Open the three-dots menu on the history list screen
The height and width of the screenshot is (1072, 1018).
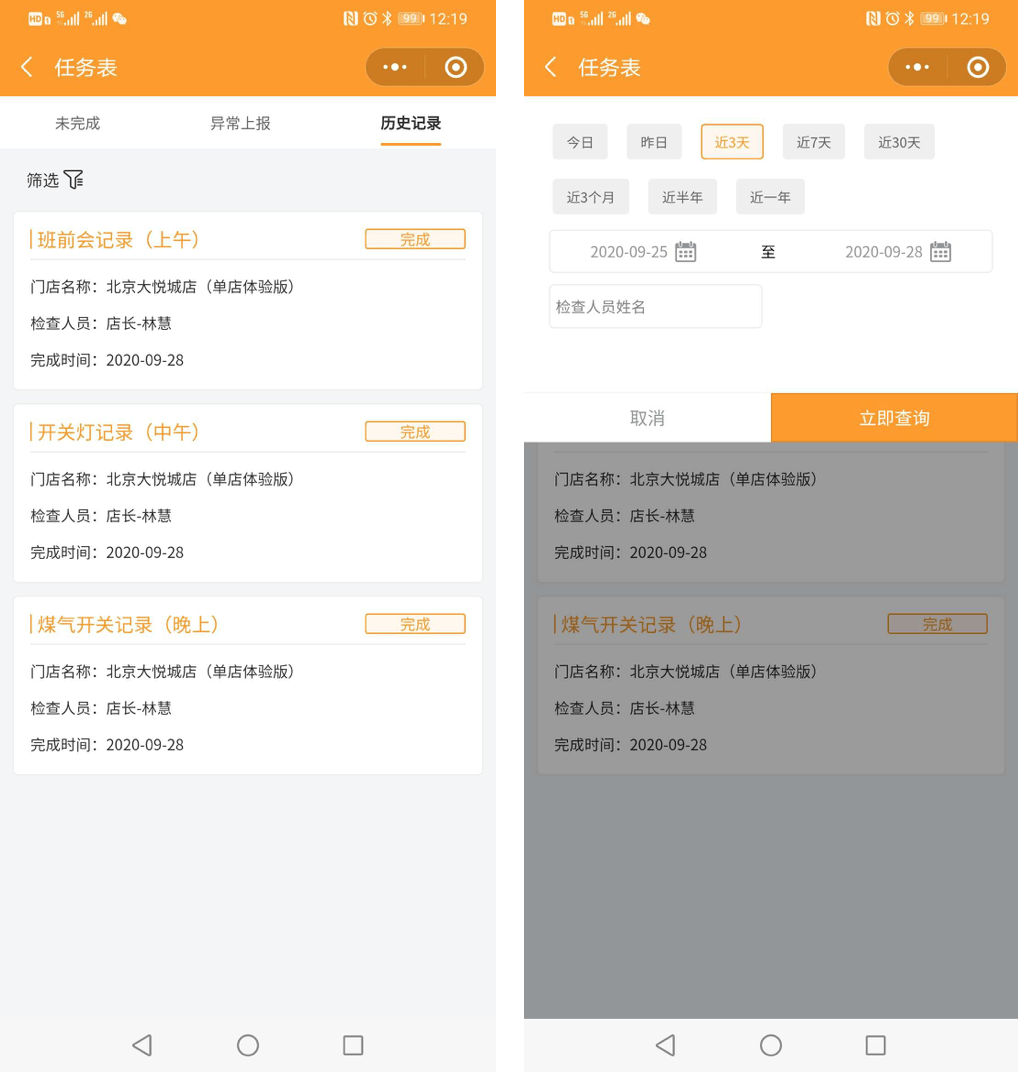(x=395, y=67)
